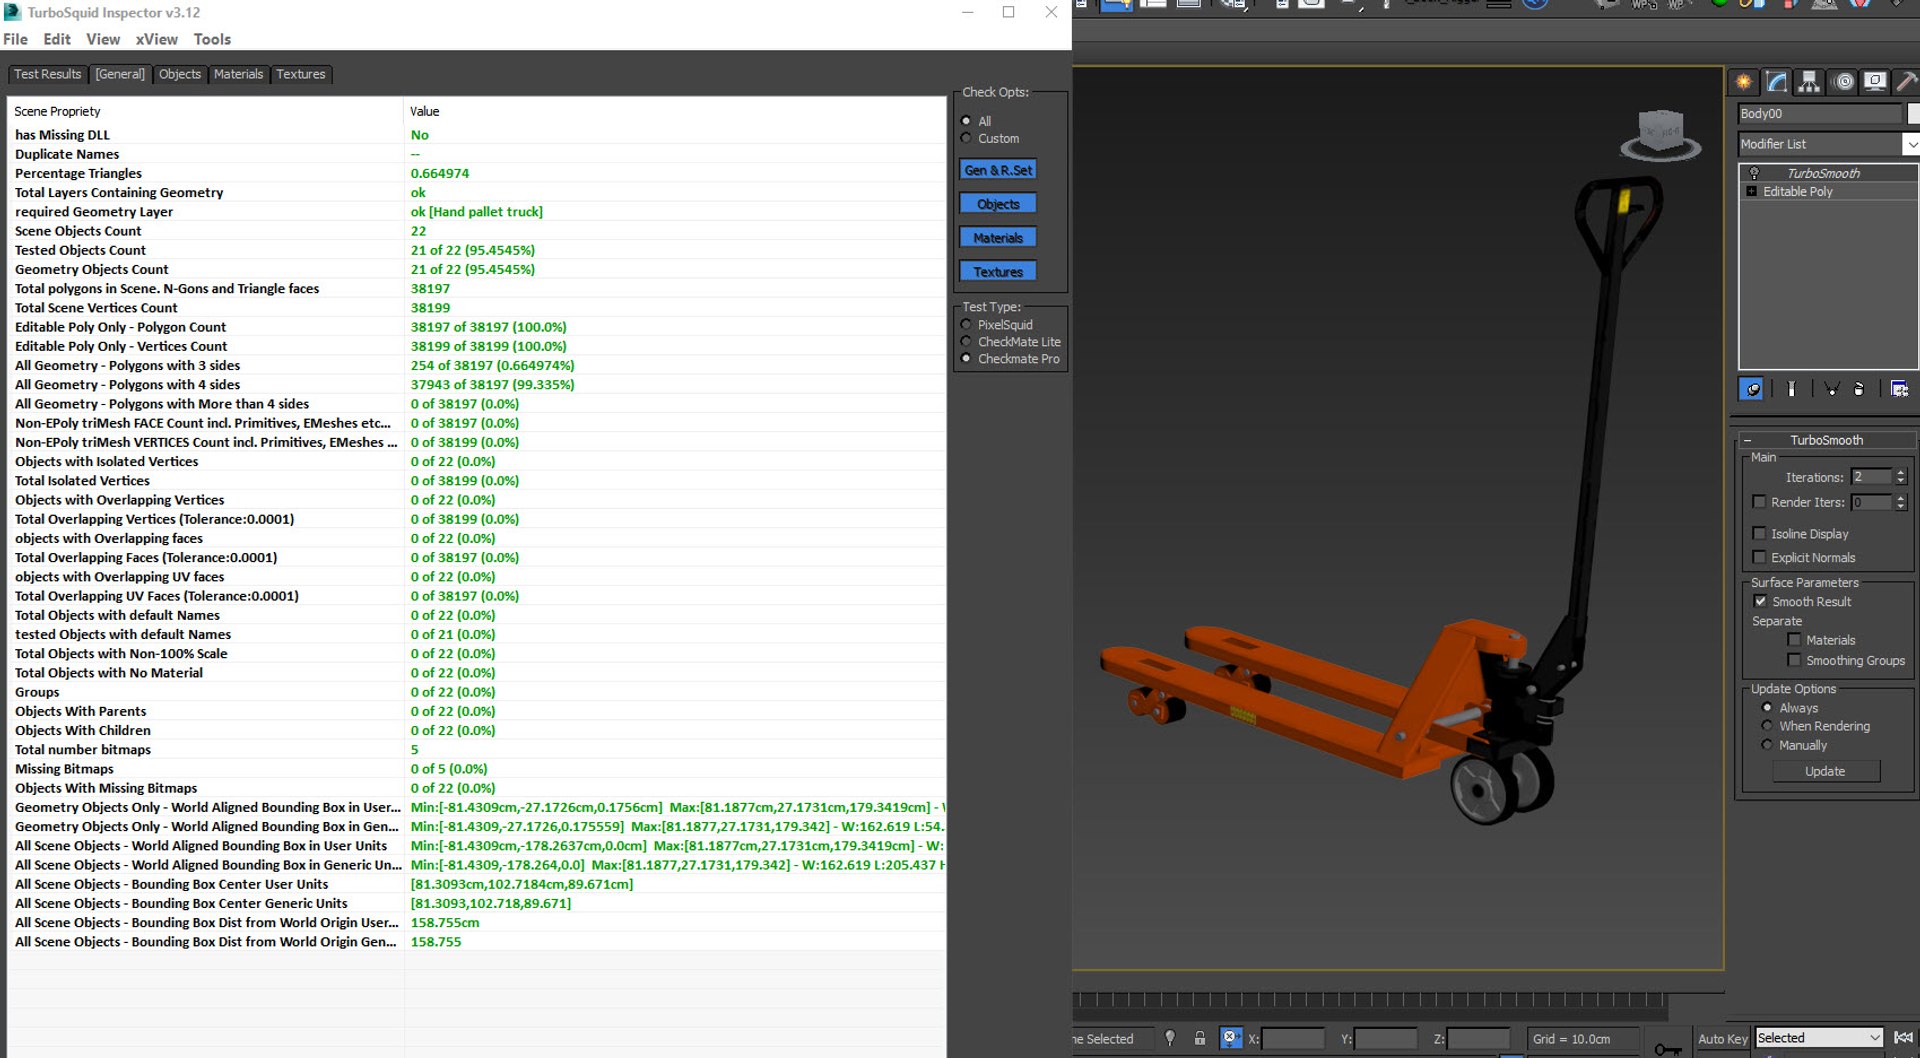Open the Create command panel tab
This screenshot has height=1058, width=1920.
click(x=1744, y=82)
